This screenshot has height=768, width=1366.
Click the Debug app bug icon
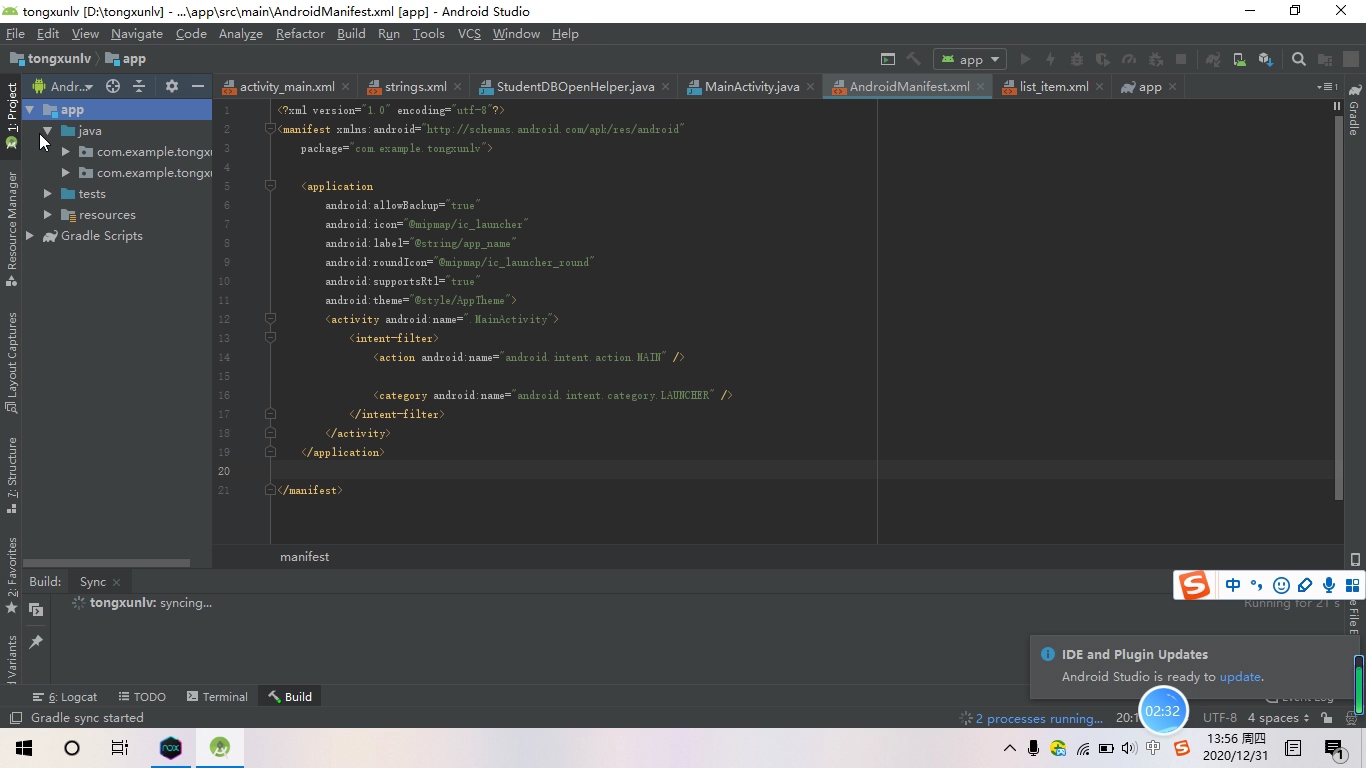point(1077,59)
